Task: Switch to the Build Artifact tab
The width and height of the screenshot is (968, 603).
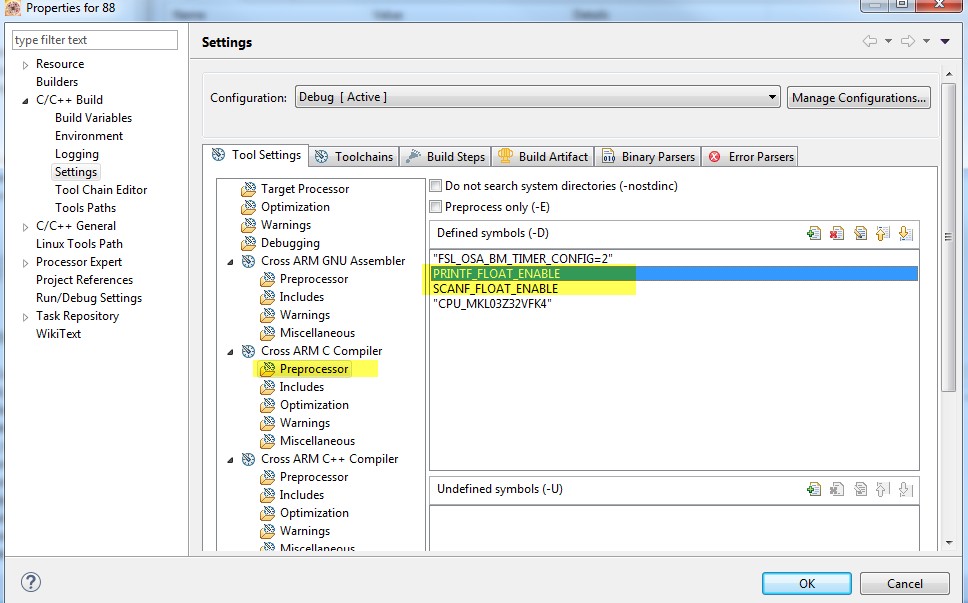Action: tap(543, 157)
